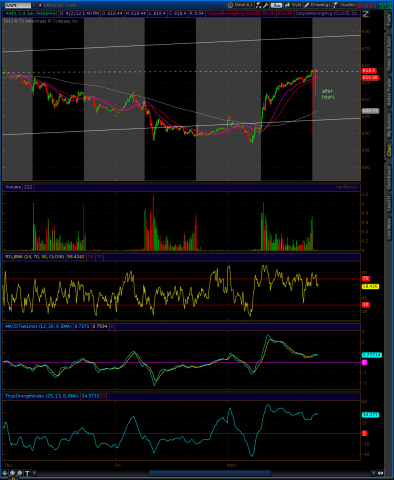Open the symbol dropdown arrow beside AAPL
The image size is (394, 480).
34,5
